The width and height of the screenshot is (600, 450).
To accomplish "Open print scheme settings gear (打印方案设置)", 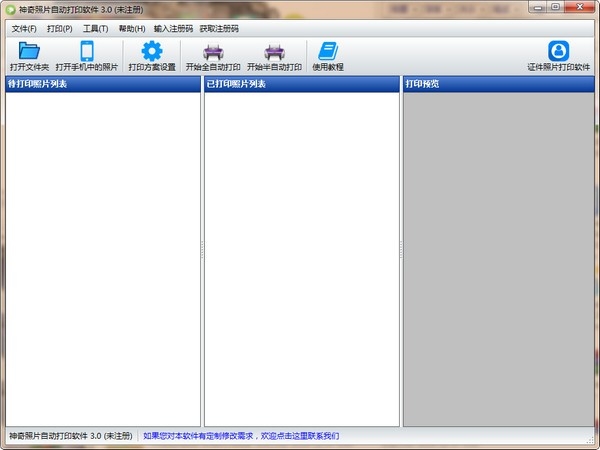I will pos(151,55).
